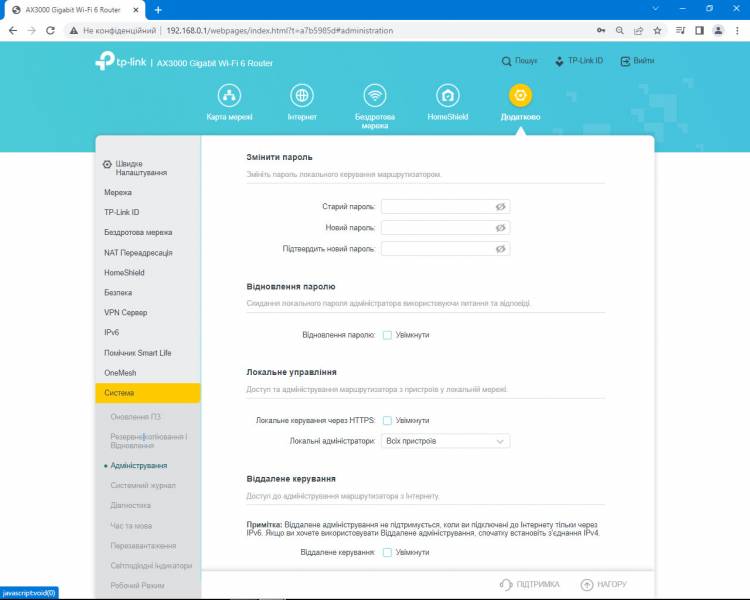Viewport: 750px width, 600px height.
Task: Click the share page icon
Action: (638, 30)
